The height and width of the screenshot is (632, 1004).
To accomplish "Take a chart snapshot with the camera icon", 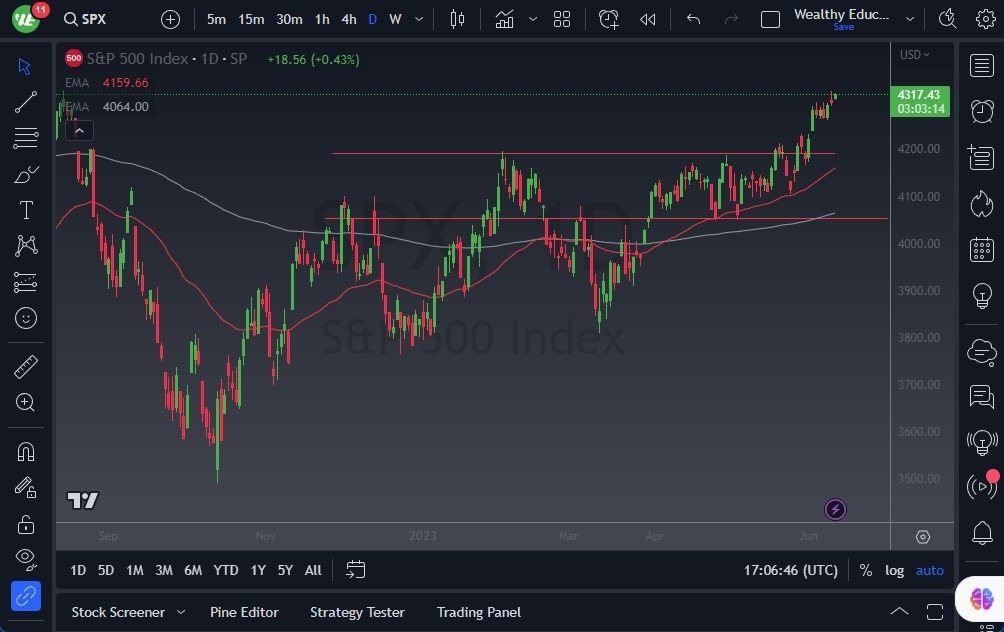I will [x=946, y=18].
